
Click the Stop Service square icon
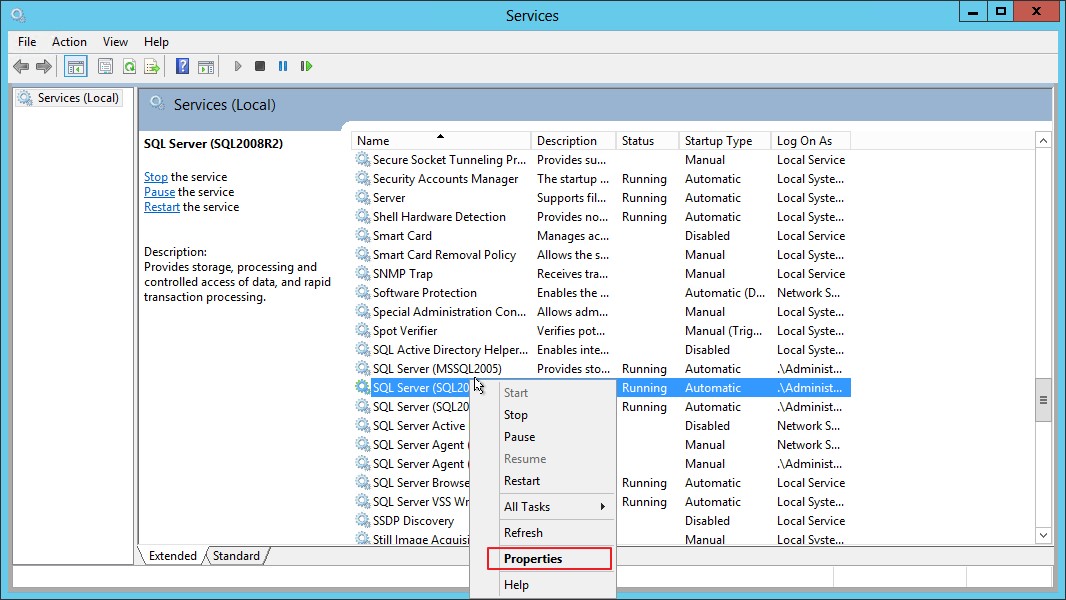tap(260, 66)
